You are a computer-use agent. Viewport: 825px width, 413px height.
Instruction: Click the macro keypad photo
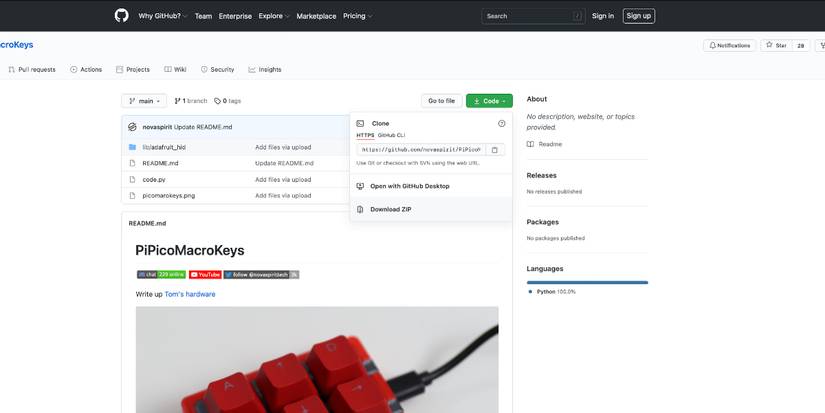pos(317,359)
